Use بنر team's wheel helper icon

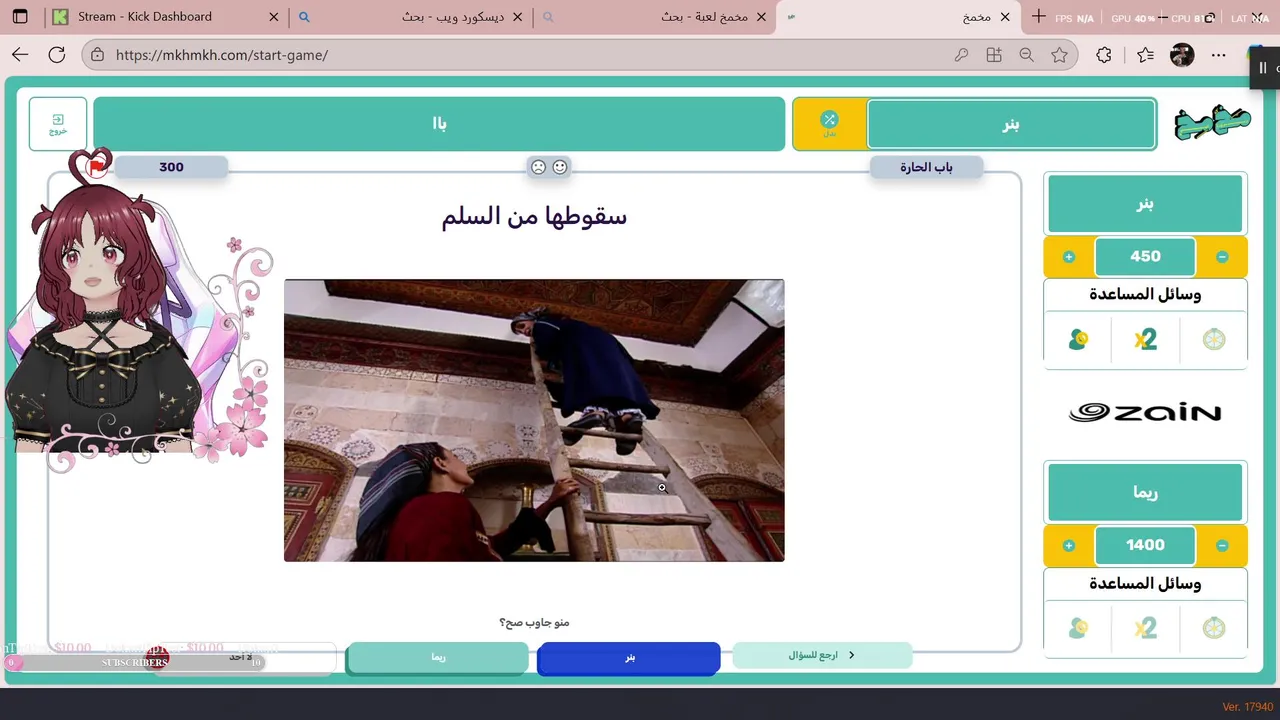[x=1213, y=340]
